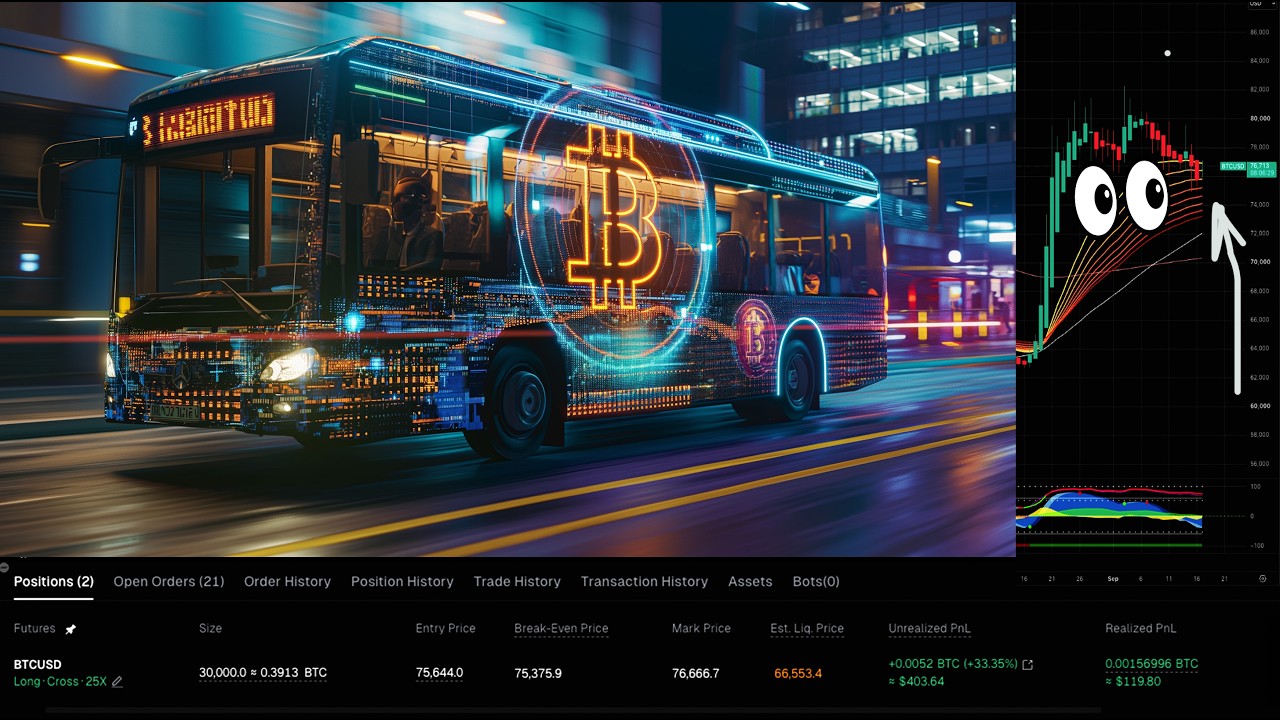
Task: Show the Transaction History tab
Action: point(644,581)
